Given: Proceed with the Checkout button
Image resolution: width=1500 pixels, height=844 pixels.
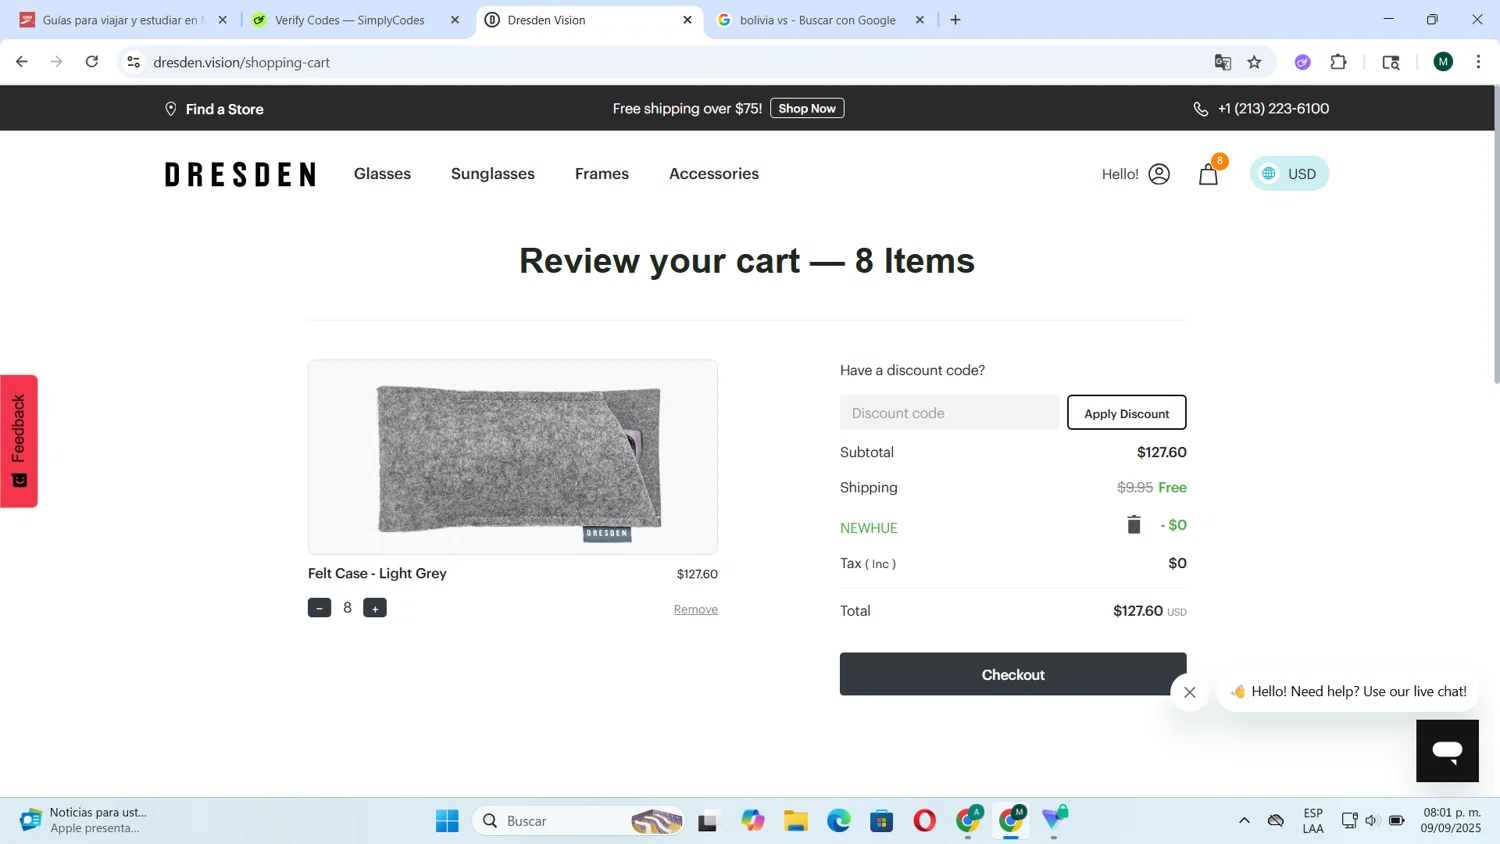Looking at the screenshot, I should coord(1013,675).
